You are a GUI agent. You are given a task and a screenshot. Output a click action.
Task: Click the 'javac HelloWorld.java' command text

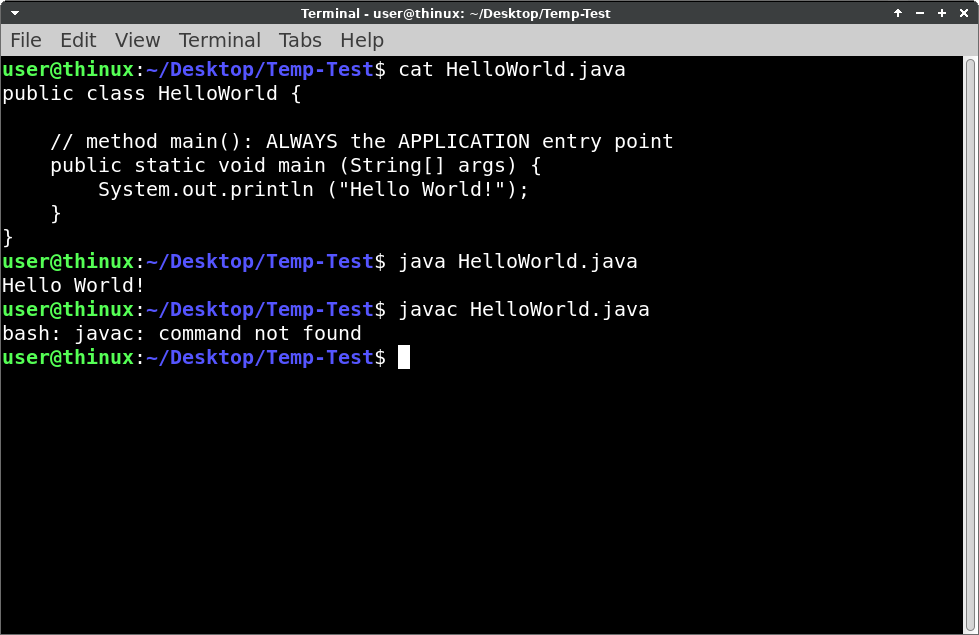click(524, 310)
